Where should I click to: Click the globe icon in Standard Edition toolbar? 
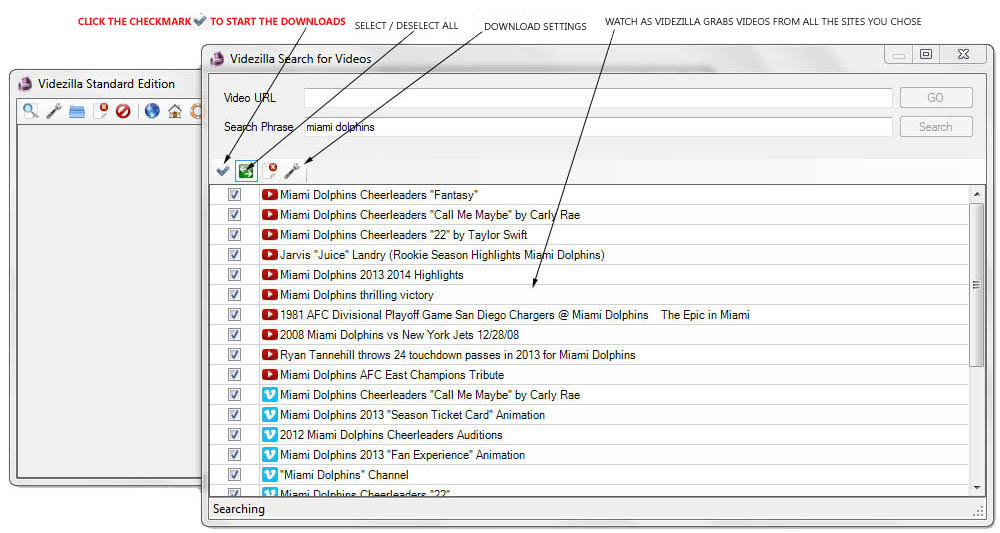point(152,111)
